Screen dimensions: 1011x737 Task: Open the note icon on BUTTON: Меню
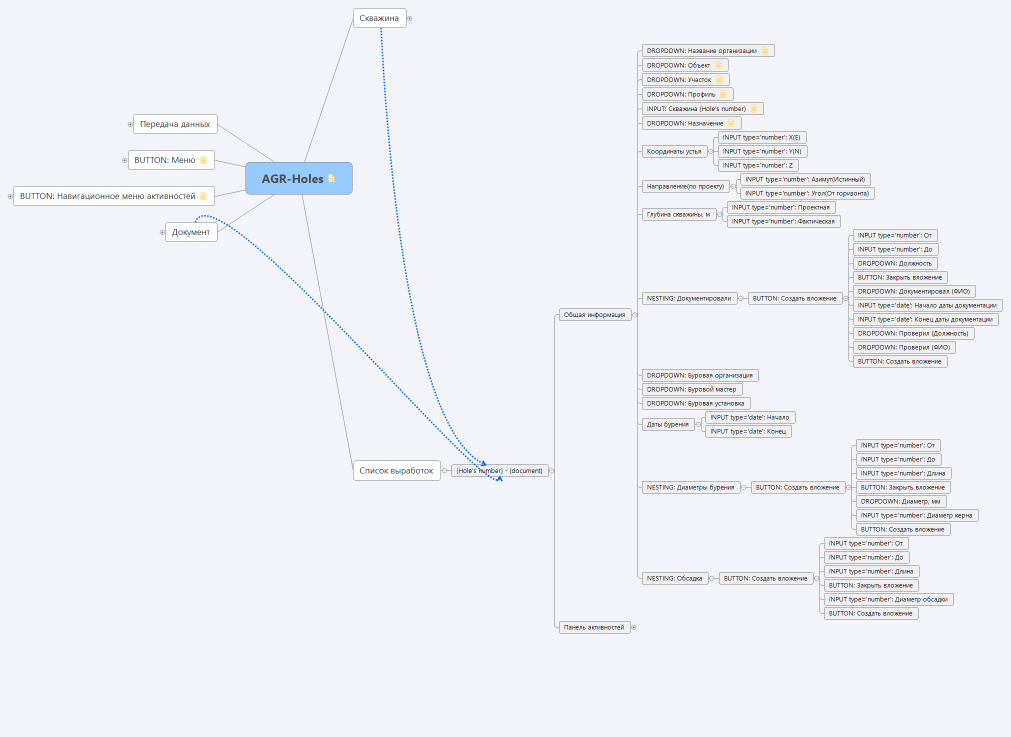[x=203, y=160]
